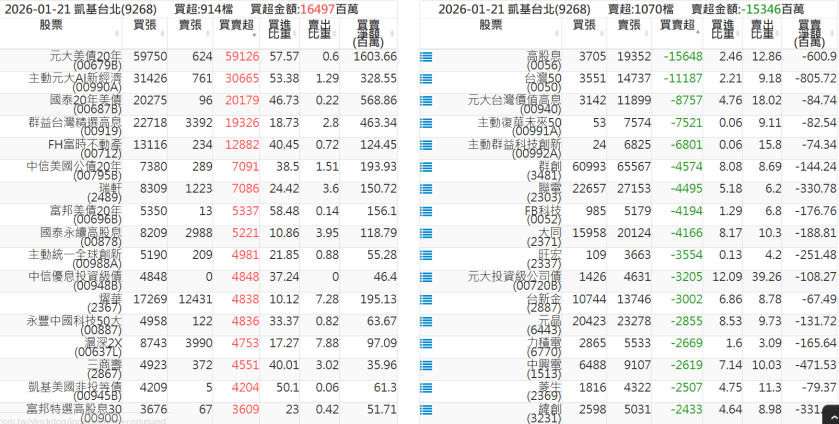This screenshot has height=424, width=839.
Task: Click the list icon for 群創 (3481)
Action: pyautogui.click(x=426, y=166)
